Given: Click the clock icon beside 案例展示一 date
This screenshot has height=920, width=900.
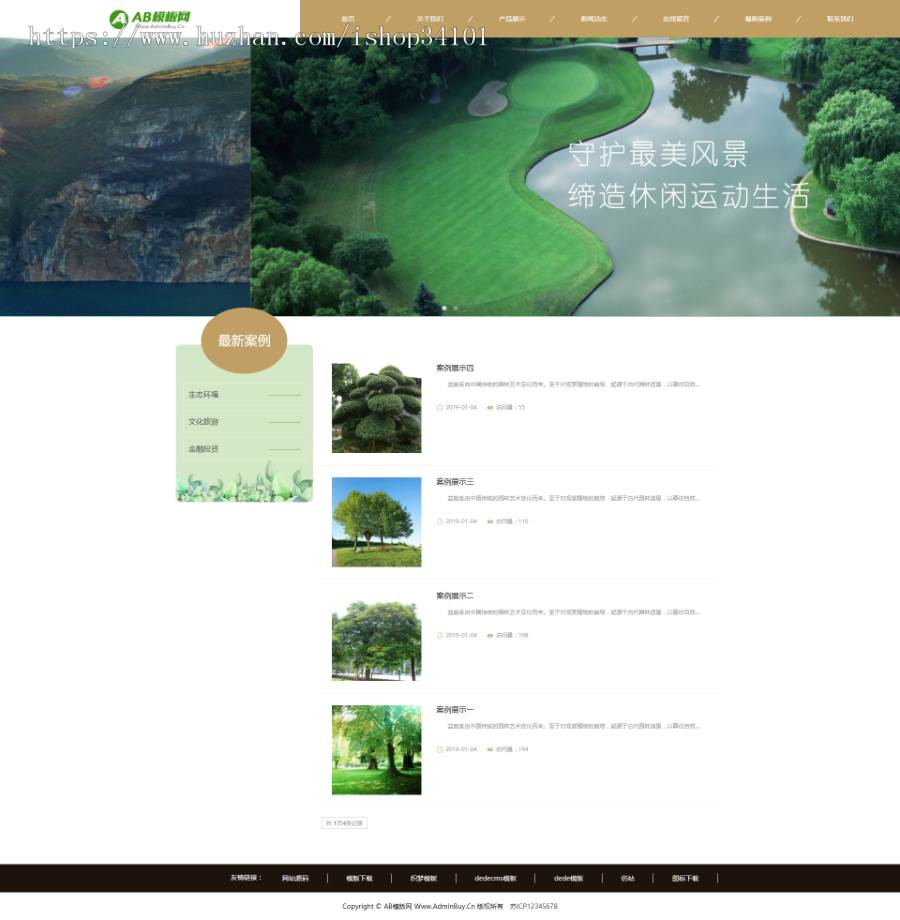Looking at the screenshot, I should tap(440, 749).
